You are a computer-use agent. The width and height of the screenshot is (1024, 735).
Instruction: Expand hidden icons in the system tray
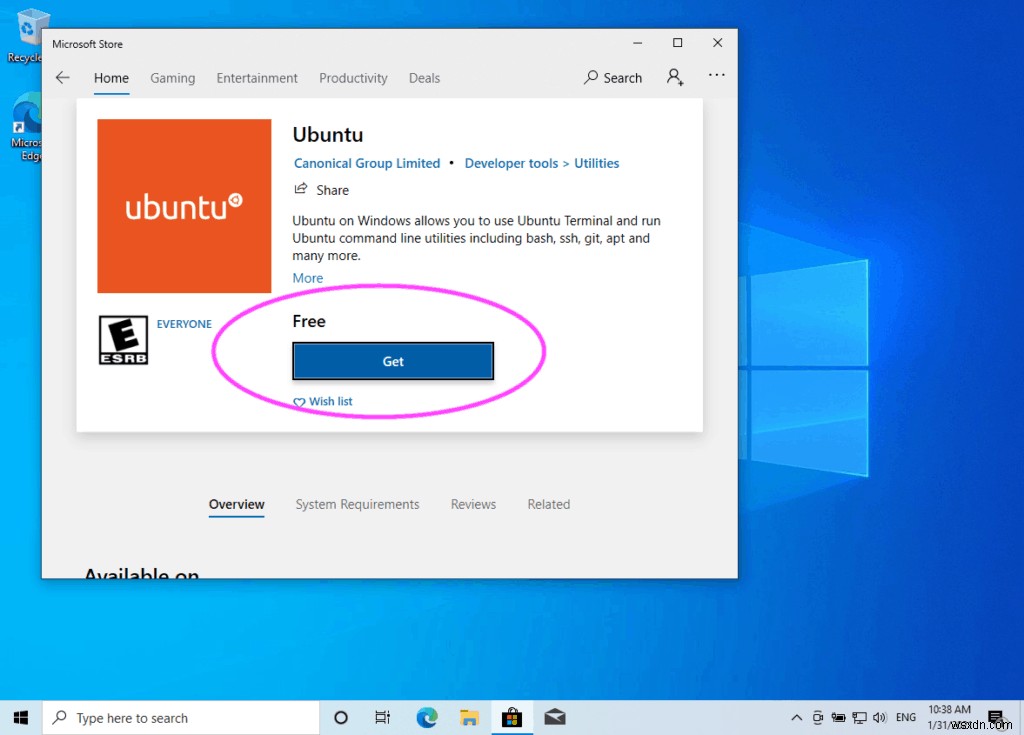pyautogui.click(x=795, y=717)
